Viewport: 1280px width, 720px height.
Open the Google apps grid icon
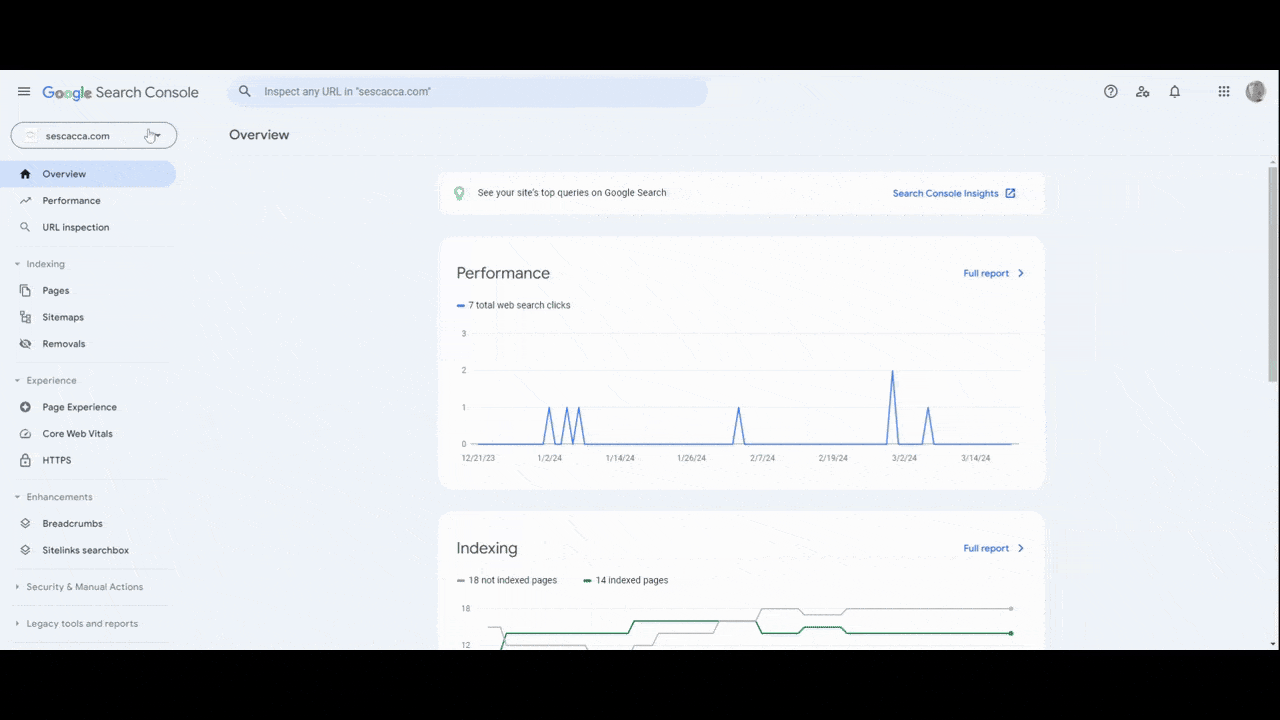(1223, 91)
